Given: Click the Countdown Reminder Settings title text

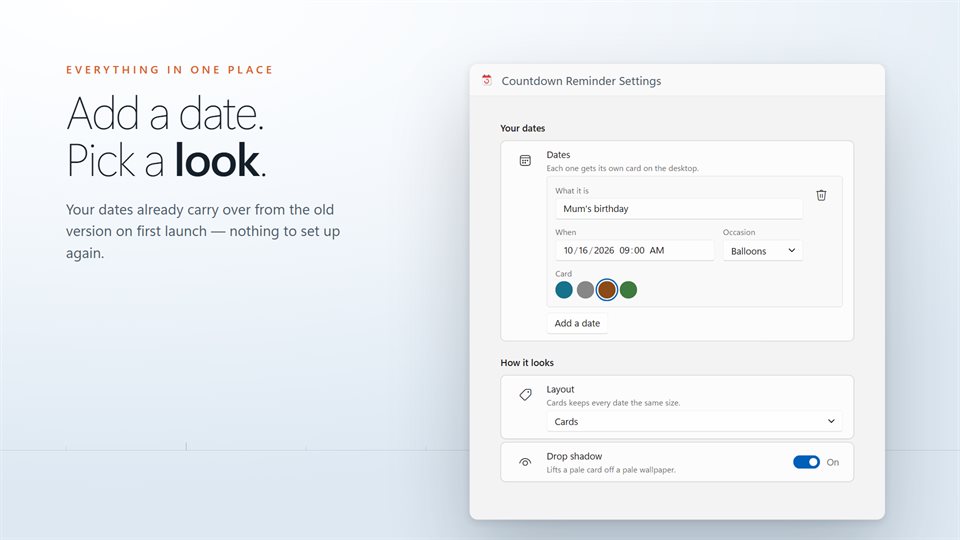Looking at the screenshot, I should (581, 81).
